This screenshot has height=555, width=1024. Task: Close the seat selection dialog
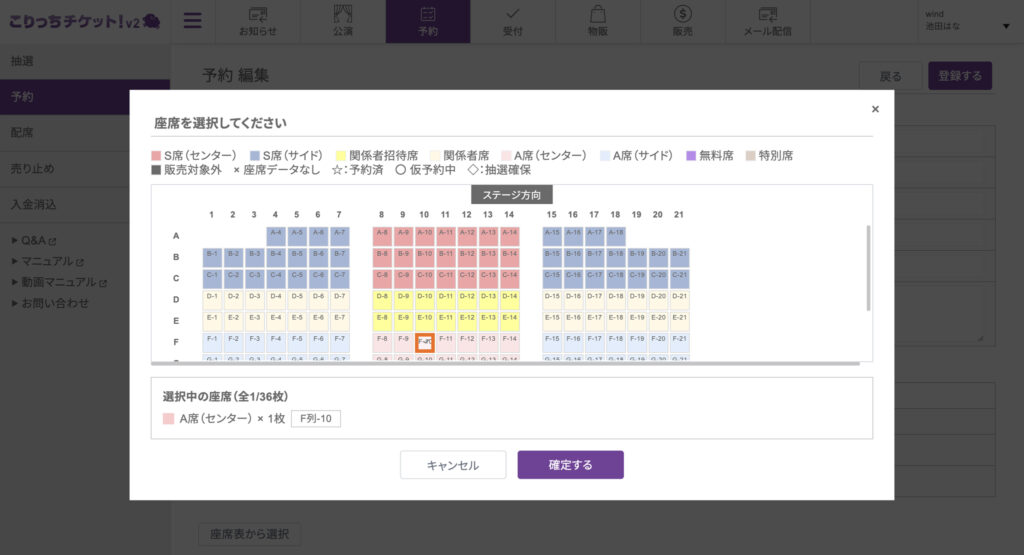(875, 109)
